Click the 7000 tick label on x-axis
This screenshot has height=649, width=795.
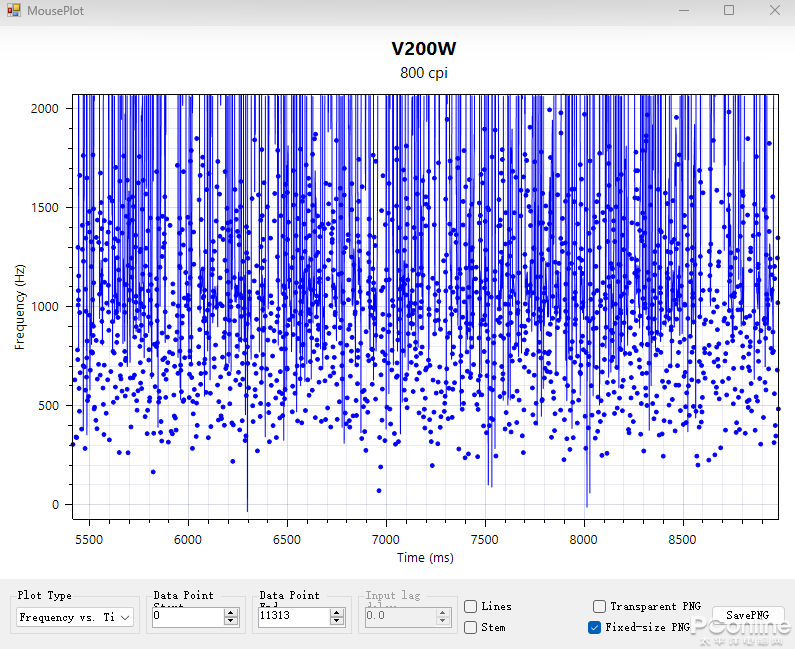386,539
